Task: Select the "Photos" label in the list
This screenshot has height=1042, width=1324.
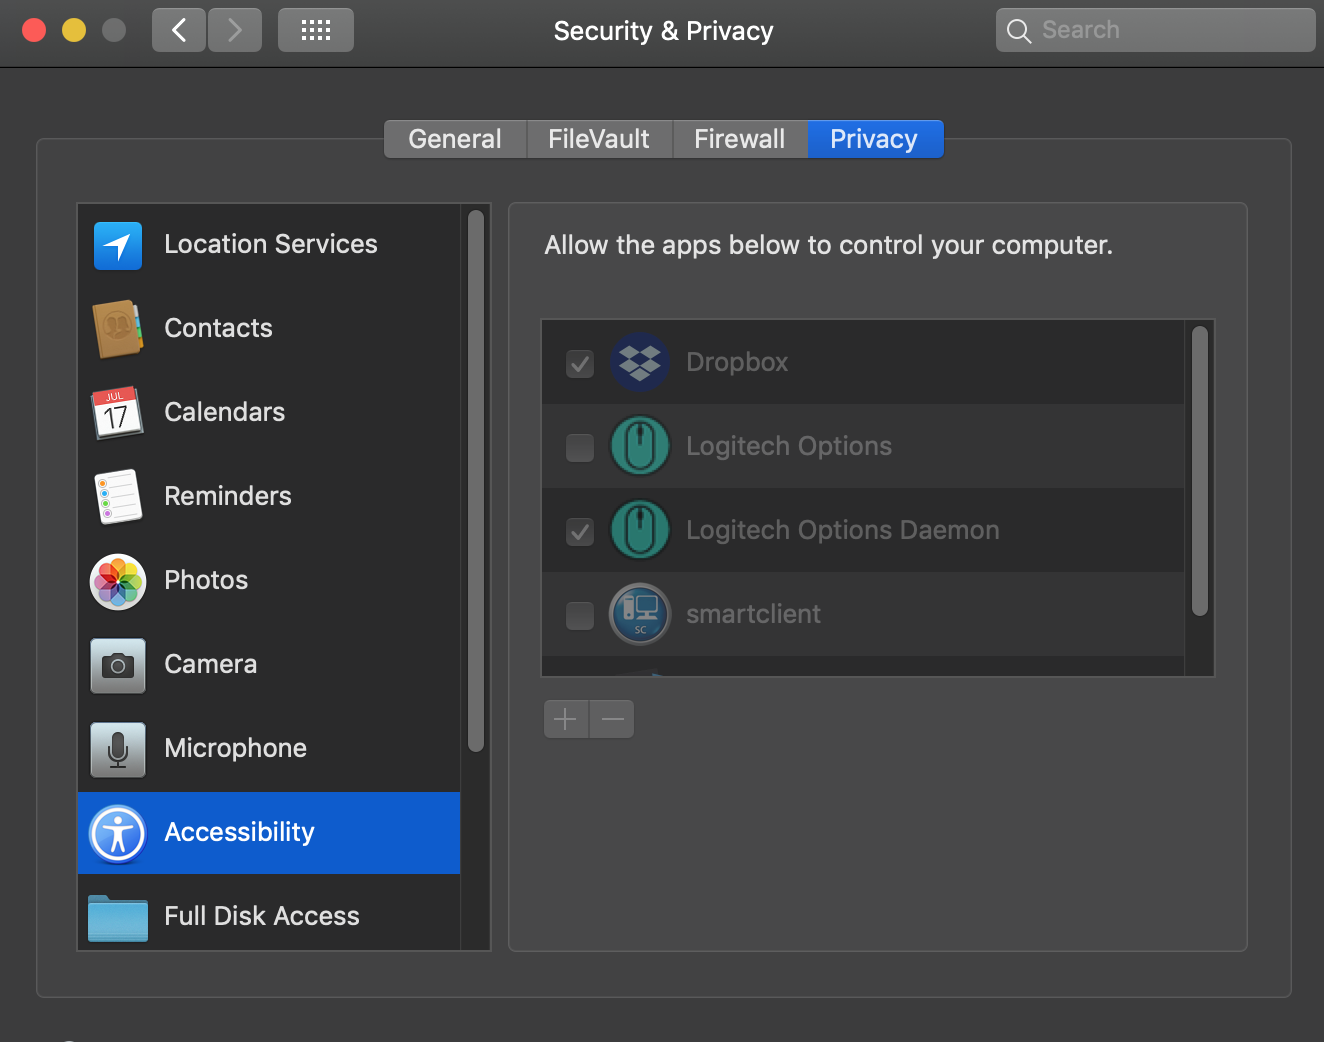Action: tap(206, 580)
